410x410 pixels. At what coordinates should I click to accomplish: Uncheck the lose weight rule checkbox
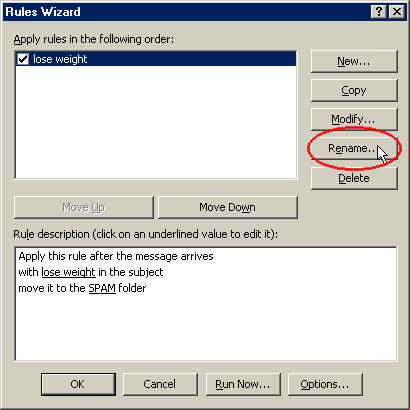click(23, 59)
